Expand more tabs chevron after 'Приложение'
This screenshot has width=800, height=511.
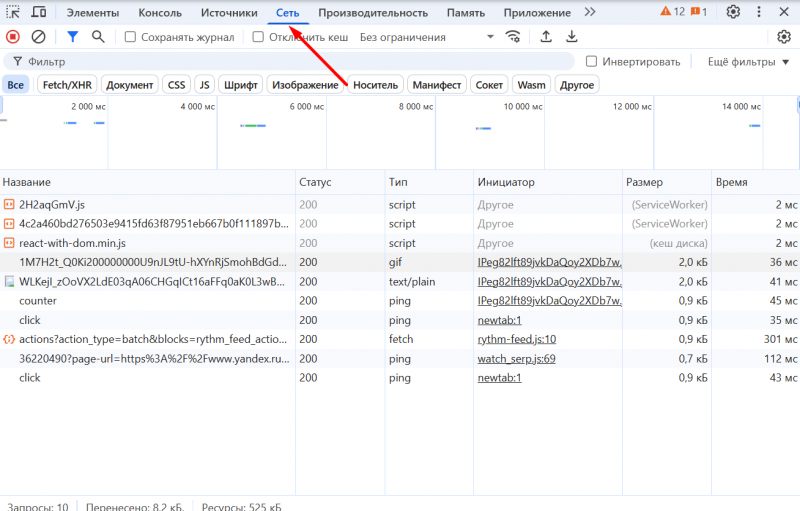click(589, 12)
